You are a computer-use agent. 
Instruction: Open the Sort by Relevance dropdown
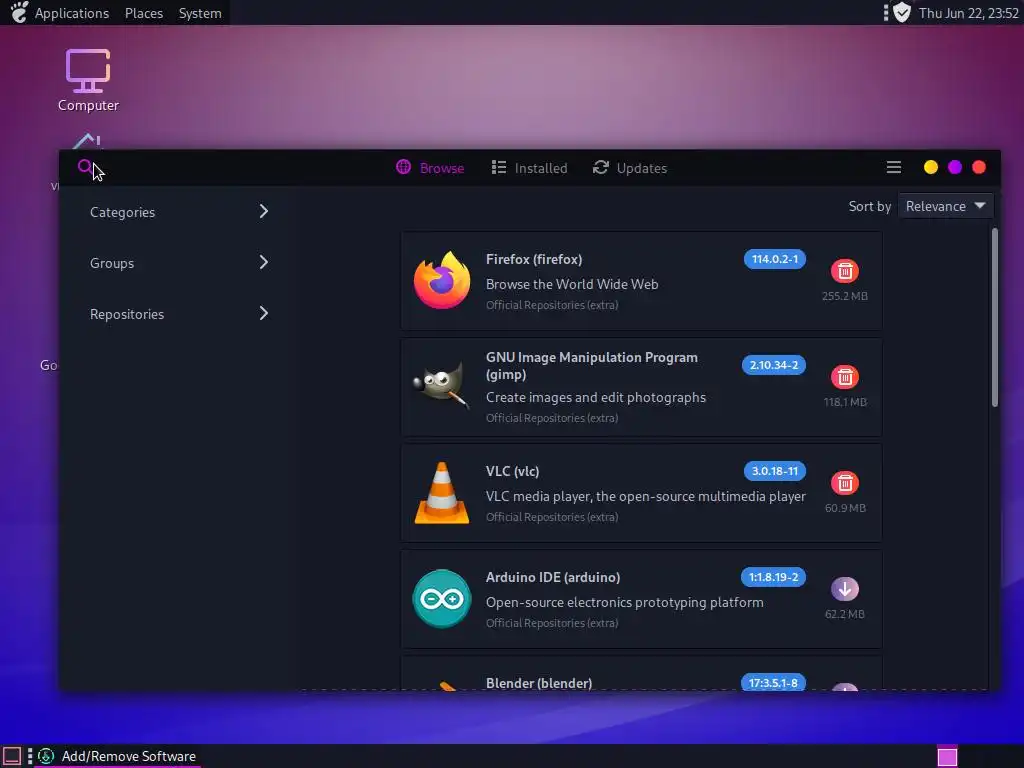tap(946, 206)
